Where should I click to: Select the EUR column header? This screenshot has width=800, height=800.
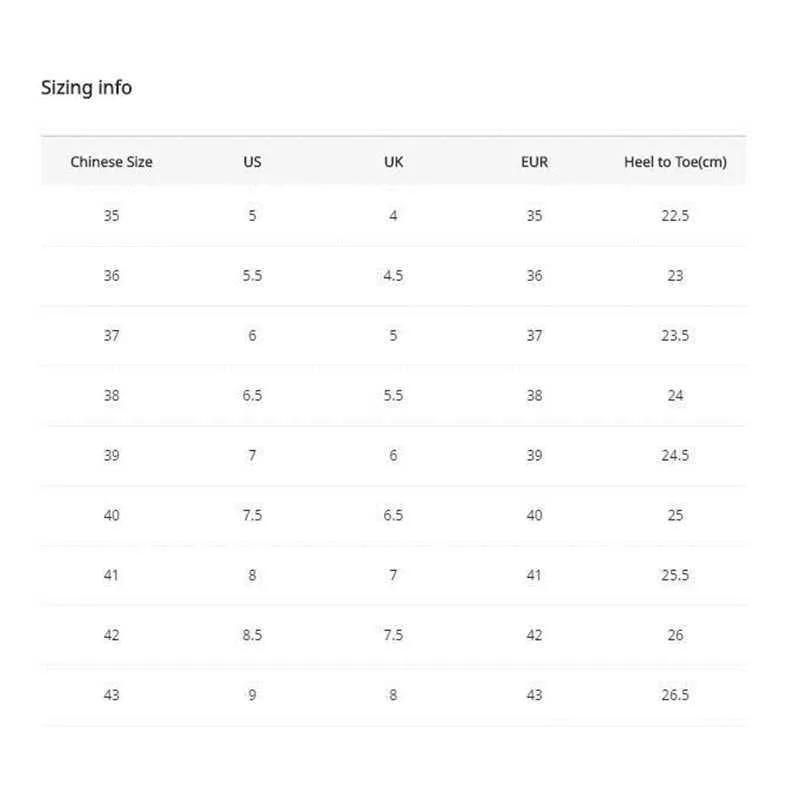point(534,162)
